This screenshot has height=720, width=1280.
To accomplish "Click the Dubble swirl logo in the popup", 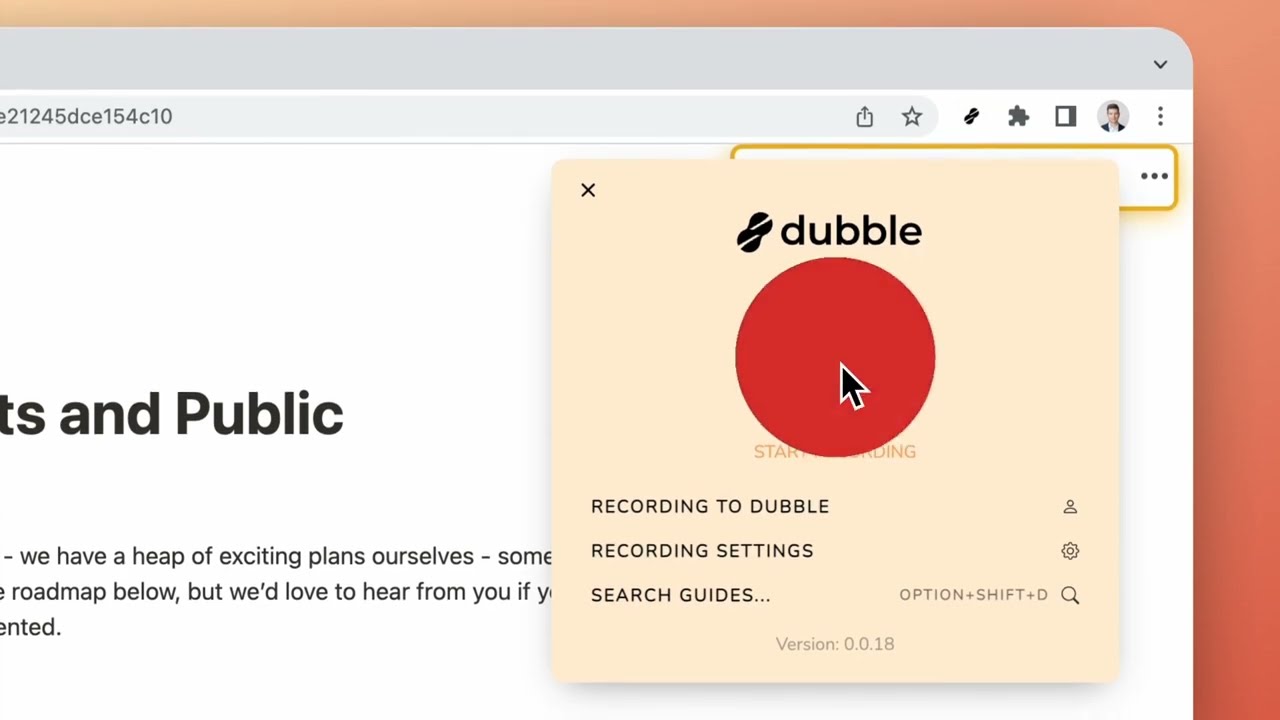I will (753, 231).
